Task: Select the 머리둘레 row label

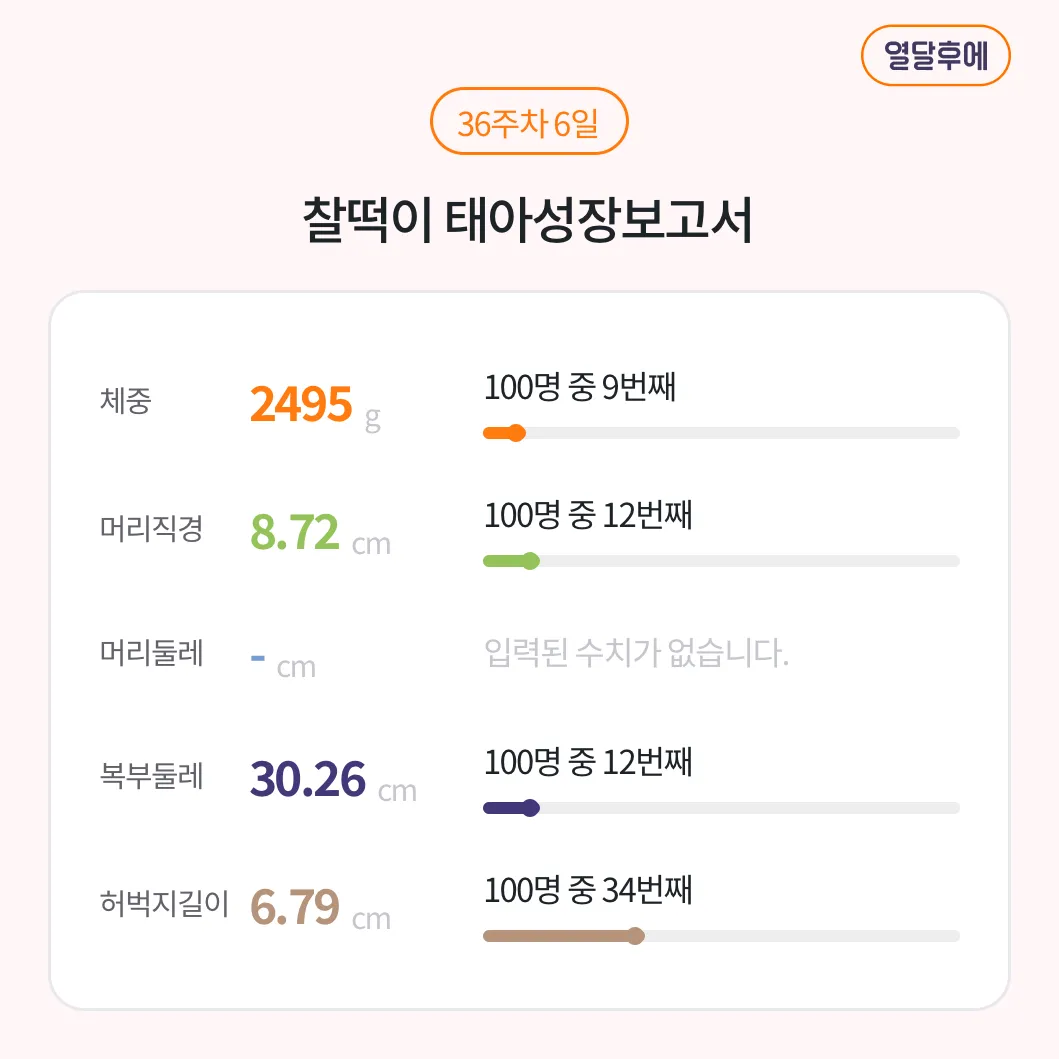Action: click(151, 652)
